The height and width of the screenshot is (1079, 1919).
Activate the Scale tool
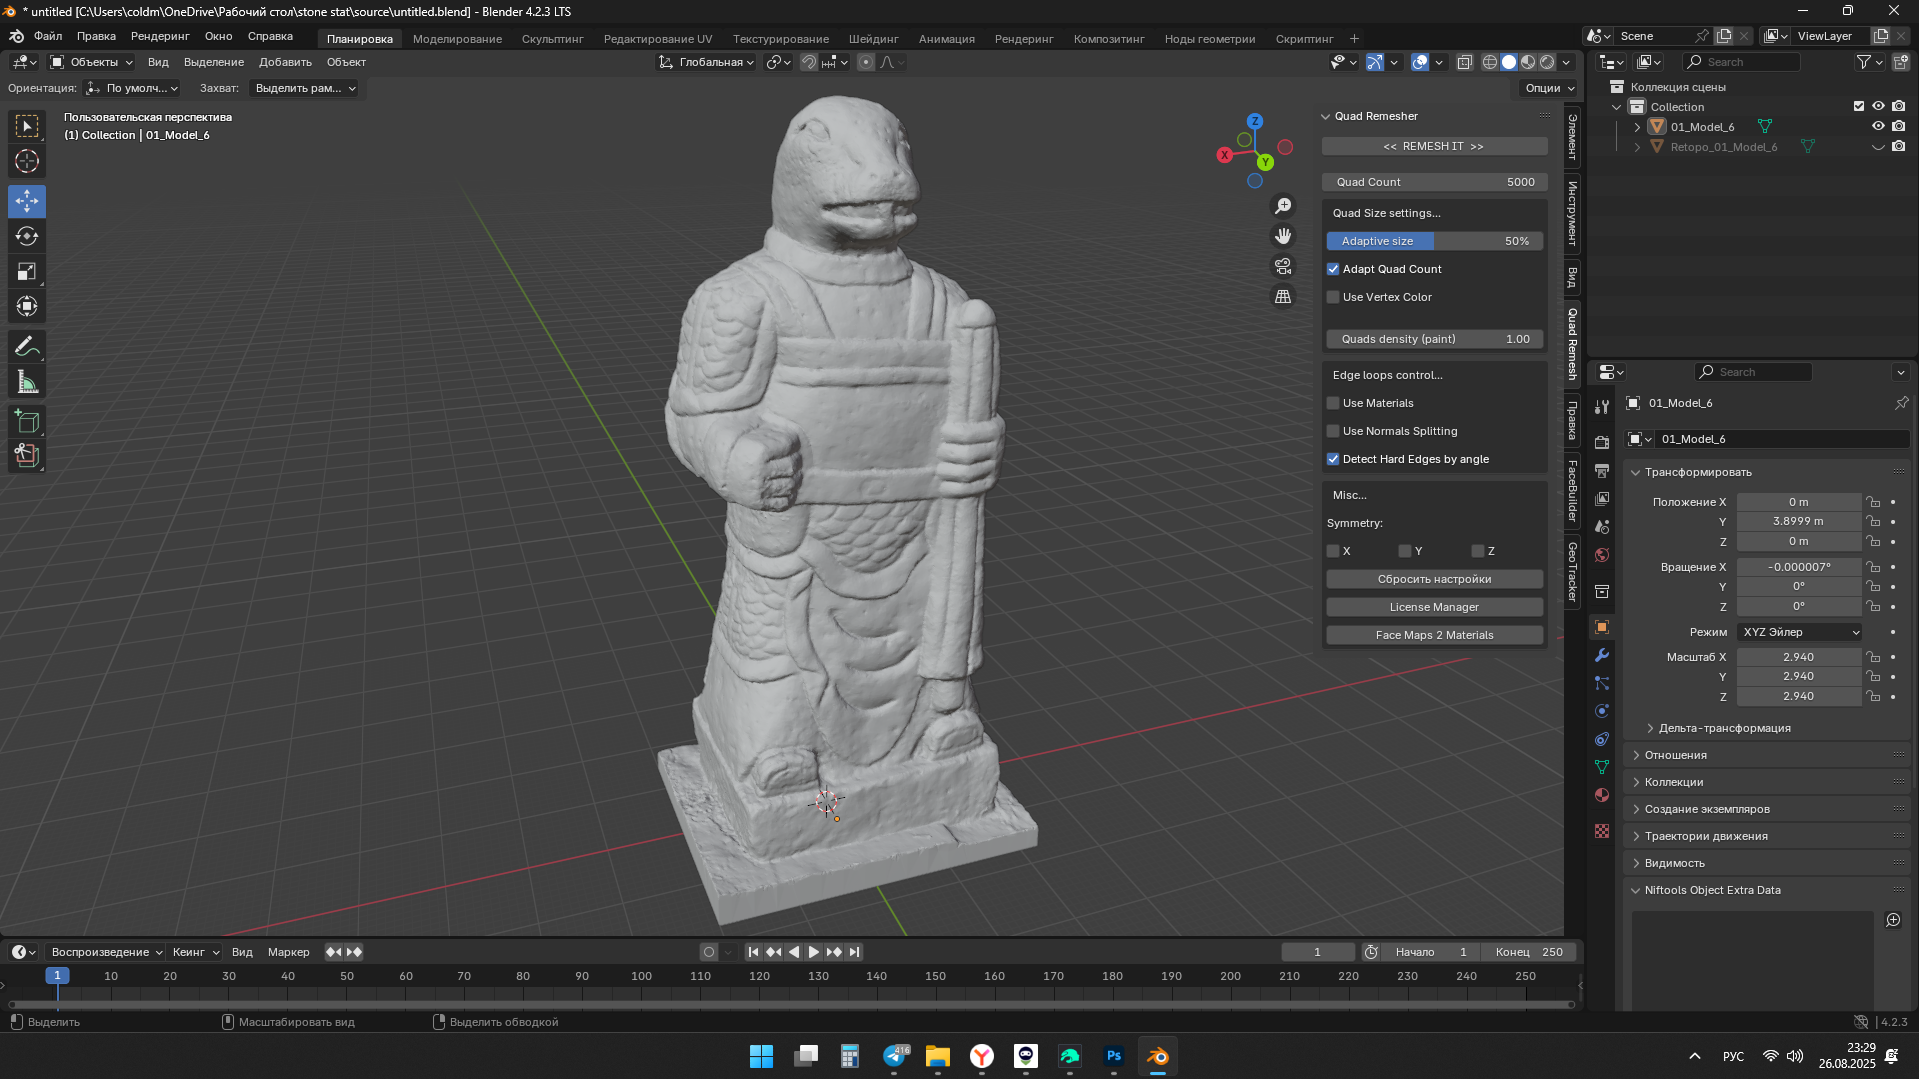coord(27,271)
